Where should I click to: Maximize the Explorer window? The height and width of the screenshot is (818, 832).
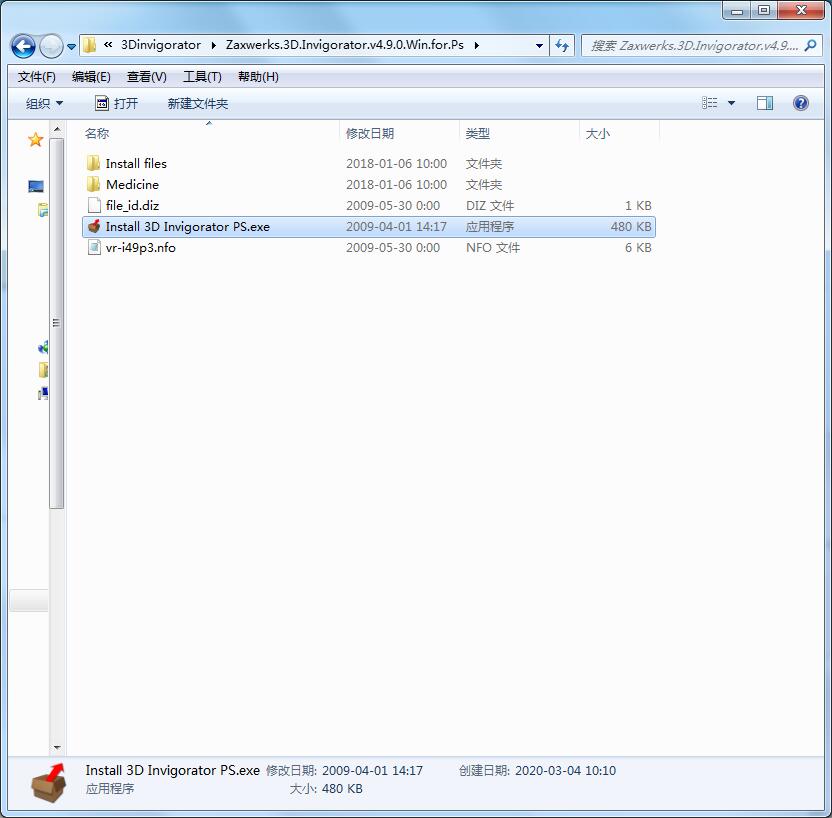click(763, 11)
